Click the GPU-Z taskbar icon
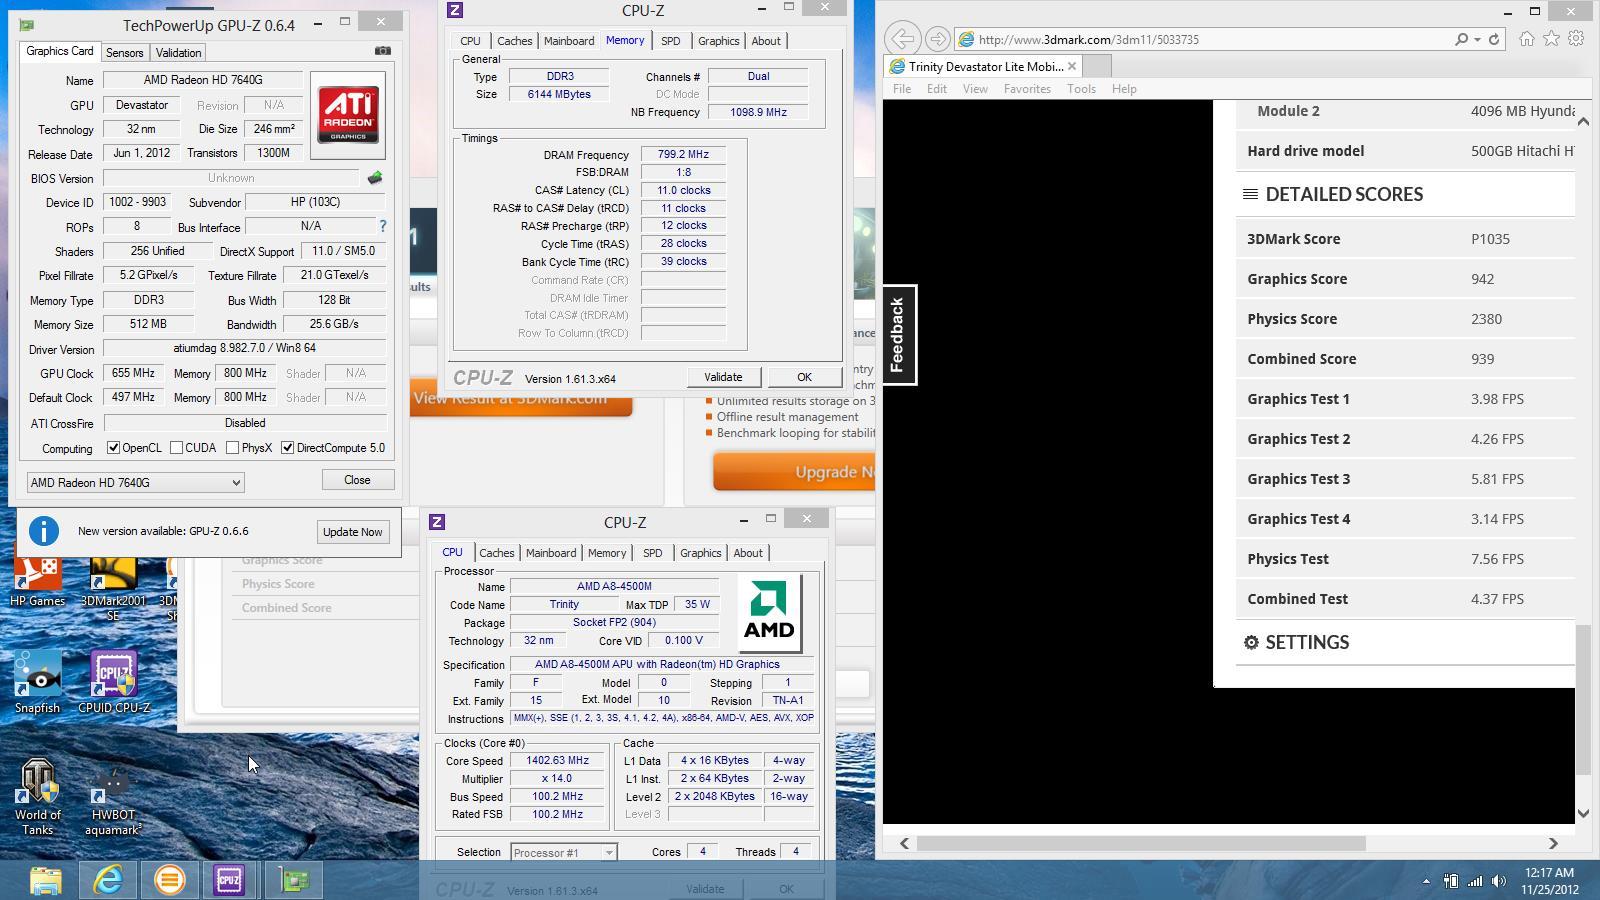The width and height of the screenshot is (1600, 900). [x=293, y=880]
